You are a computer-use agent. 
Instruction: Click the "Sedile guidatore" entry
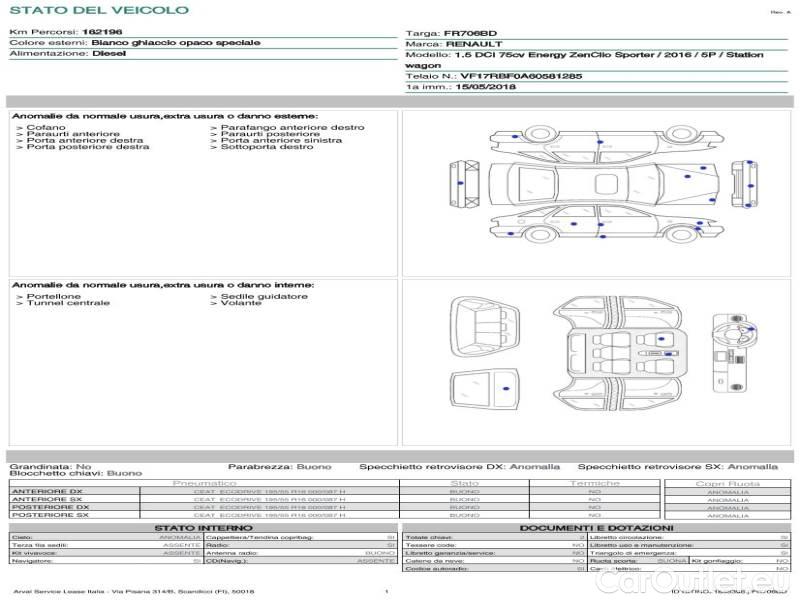[x=264, y=296]
